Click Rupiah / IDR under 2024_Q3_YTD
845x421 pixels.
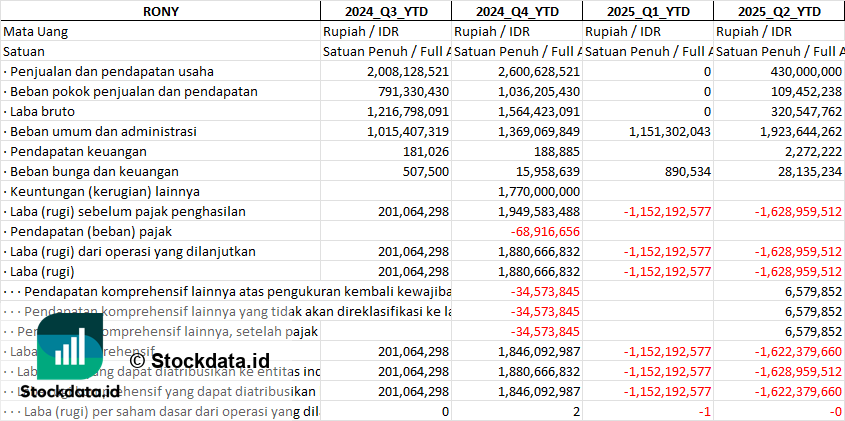coord(361,32)
